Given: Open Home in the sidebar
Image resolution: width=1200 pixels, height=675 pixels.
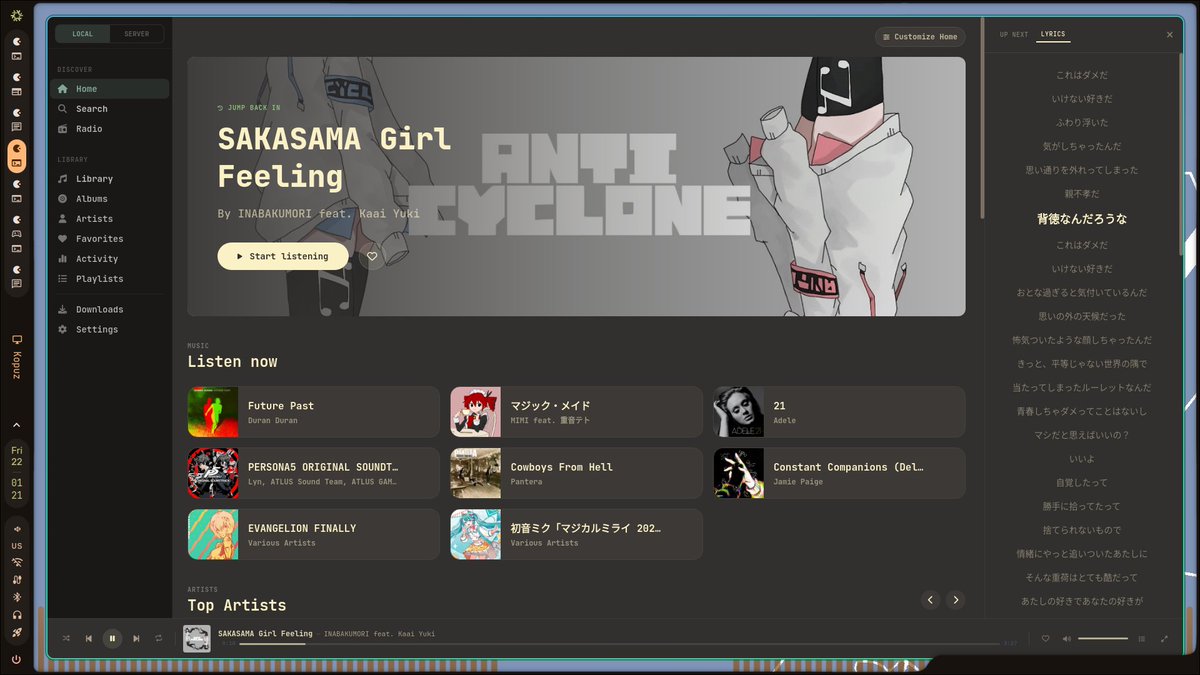Looking at the screenshot, I should tap(109, 89).
